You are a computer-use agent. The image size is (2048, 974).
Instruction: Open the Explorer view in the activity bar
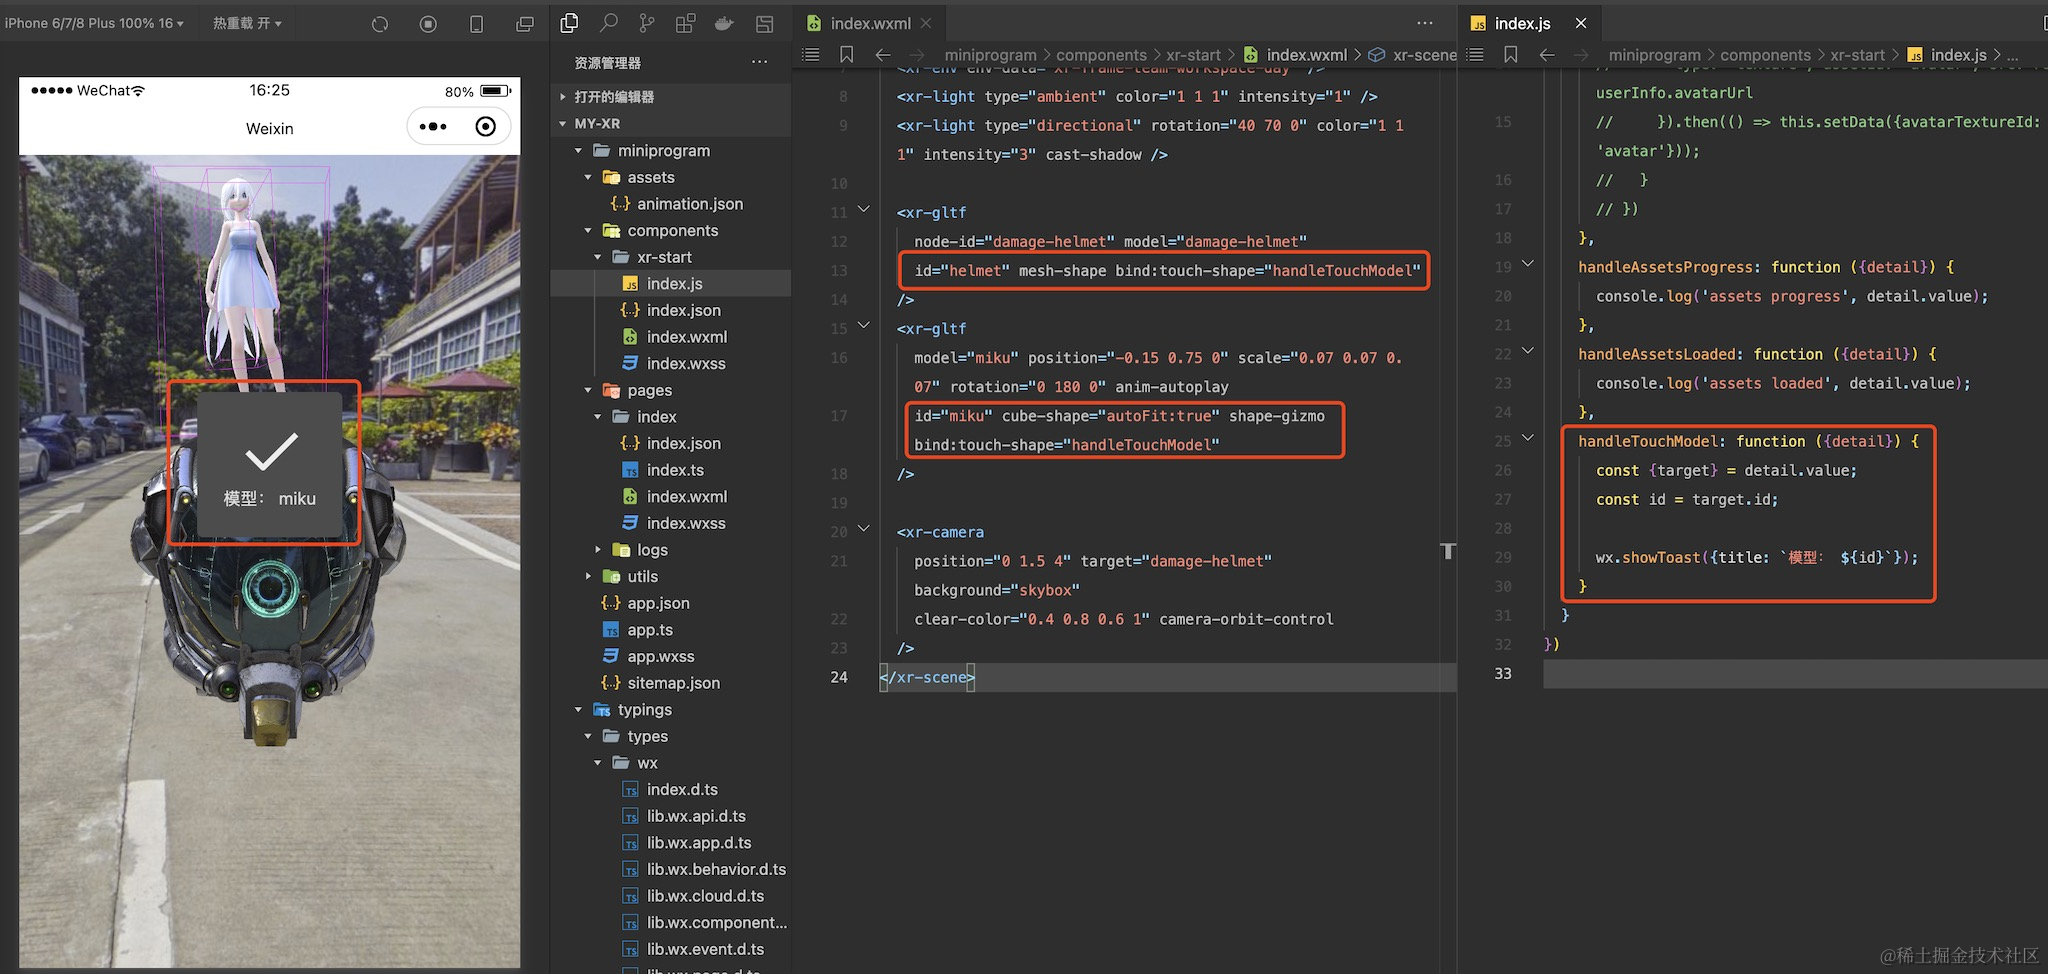(569, 23)
